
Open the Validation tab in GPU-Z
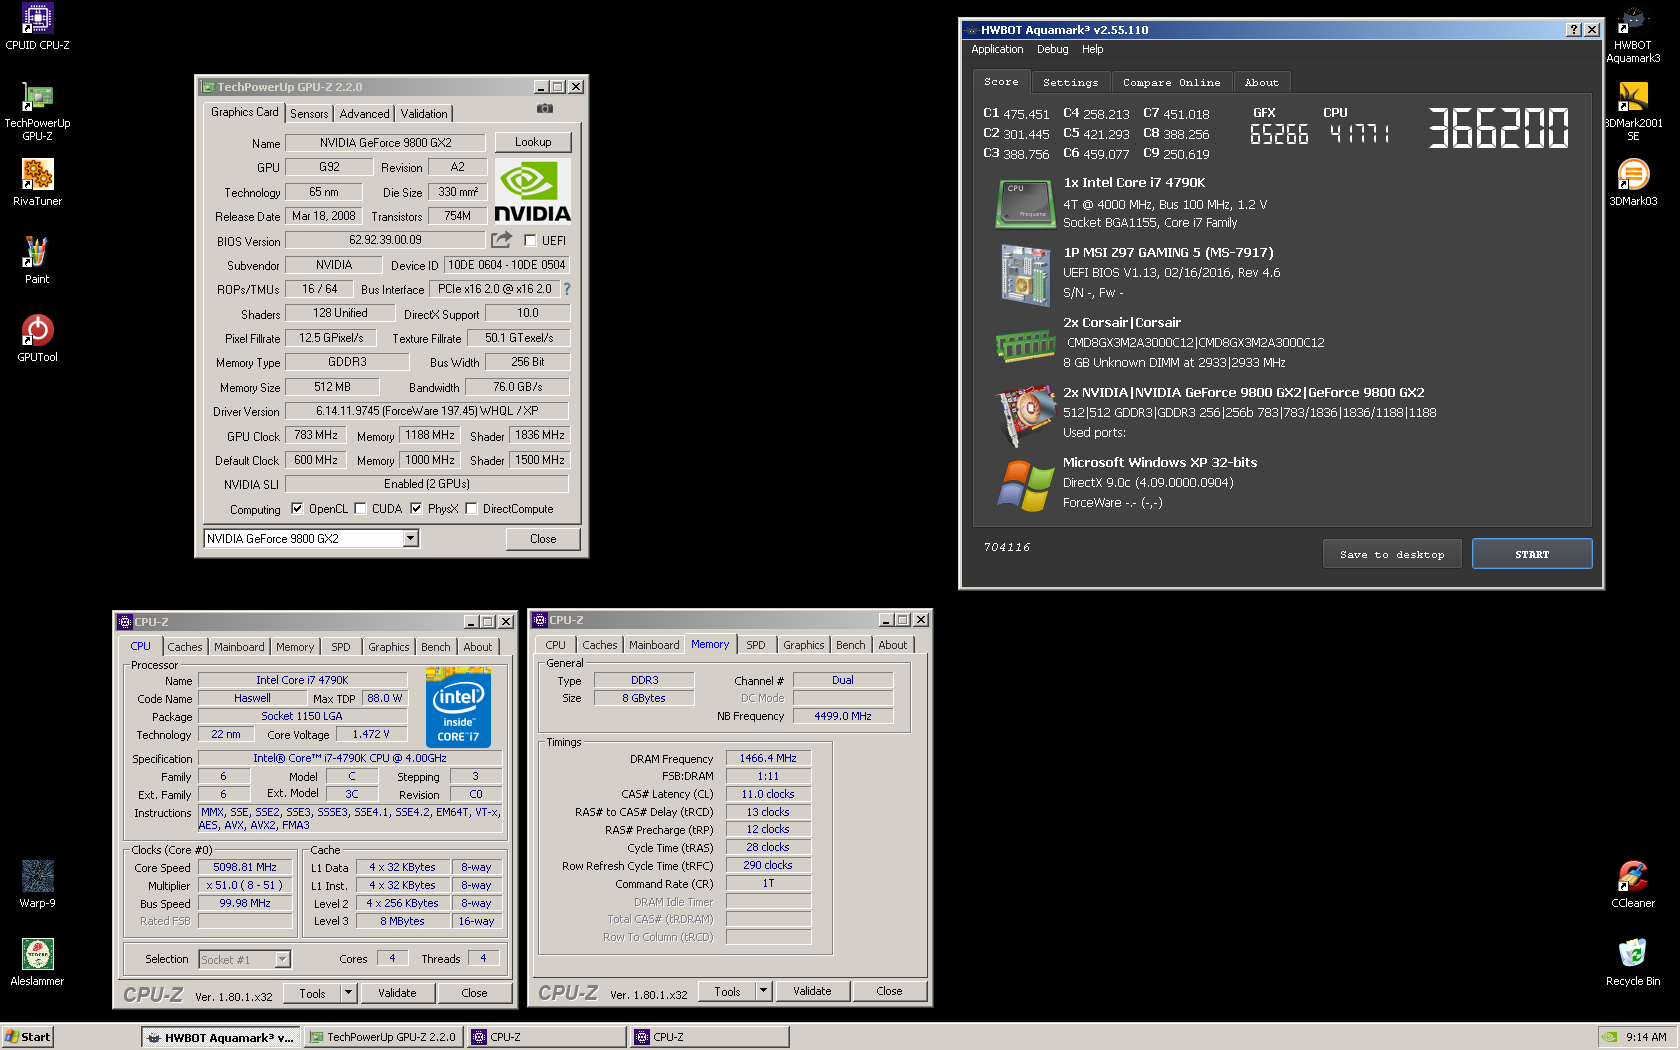pyautogui.click(x=424, y=114)
